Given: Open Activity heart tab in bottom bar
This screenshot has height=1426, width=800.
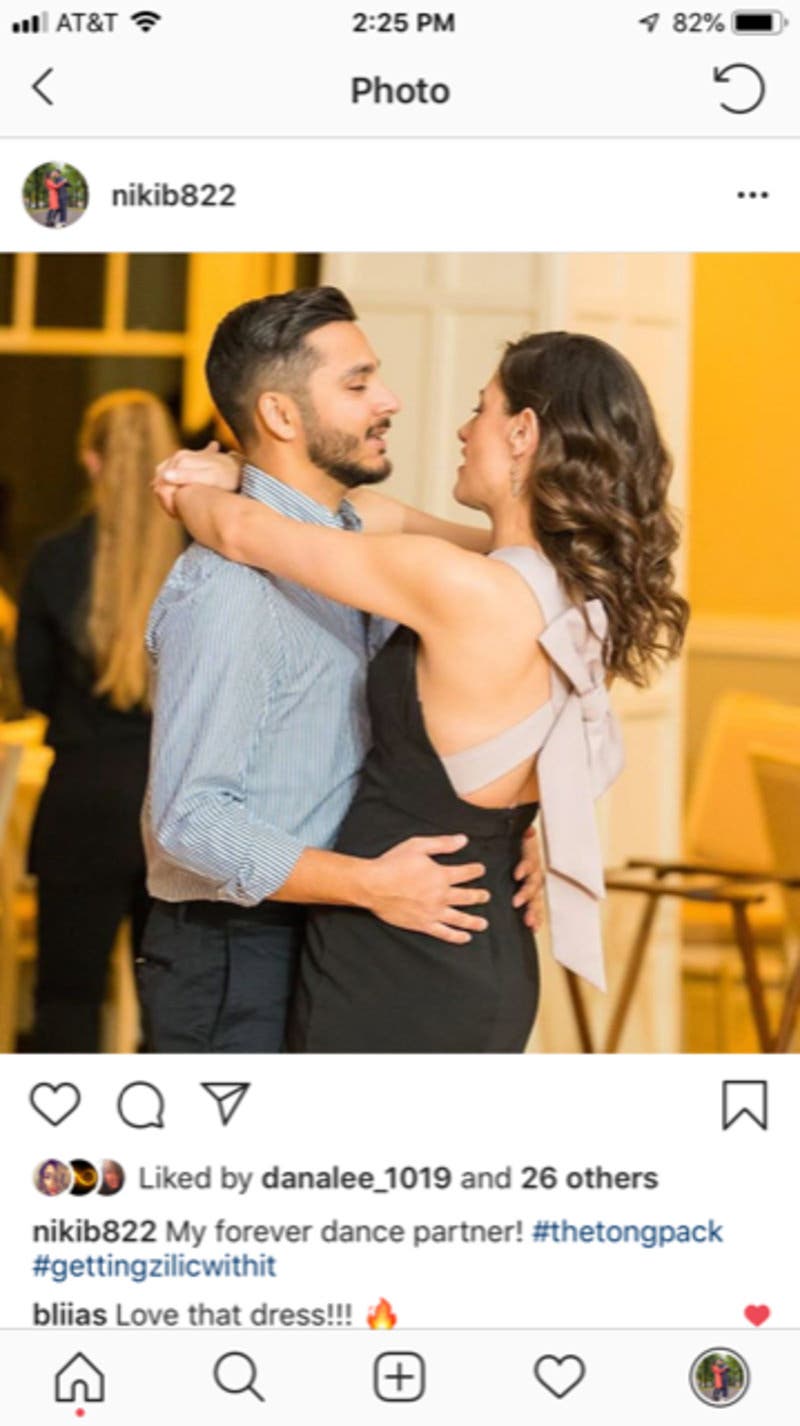Looking at the screenshot, I should [559, 1377].
